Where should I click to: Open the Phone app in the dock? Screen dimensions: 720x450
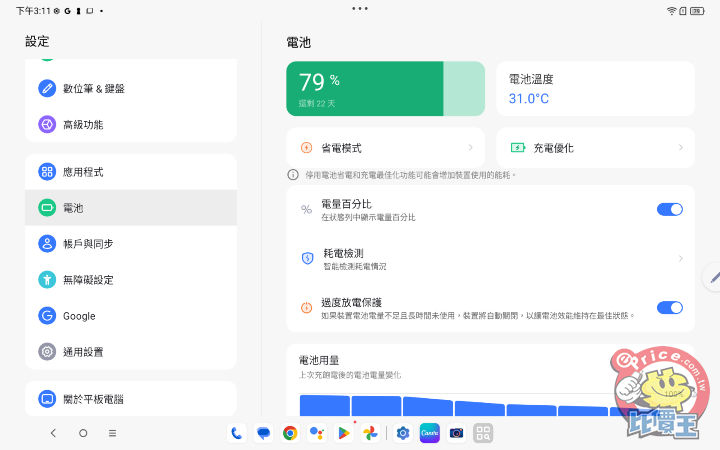pyautogui.click(x=236, y=433)
